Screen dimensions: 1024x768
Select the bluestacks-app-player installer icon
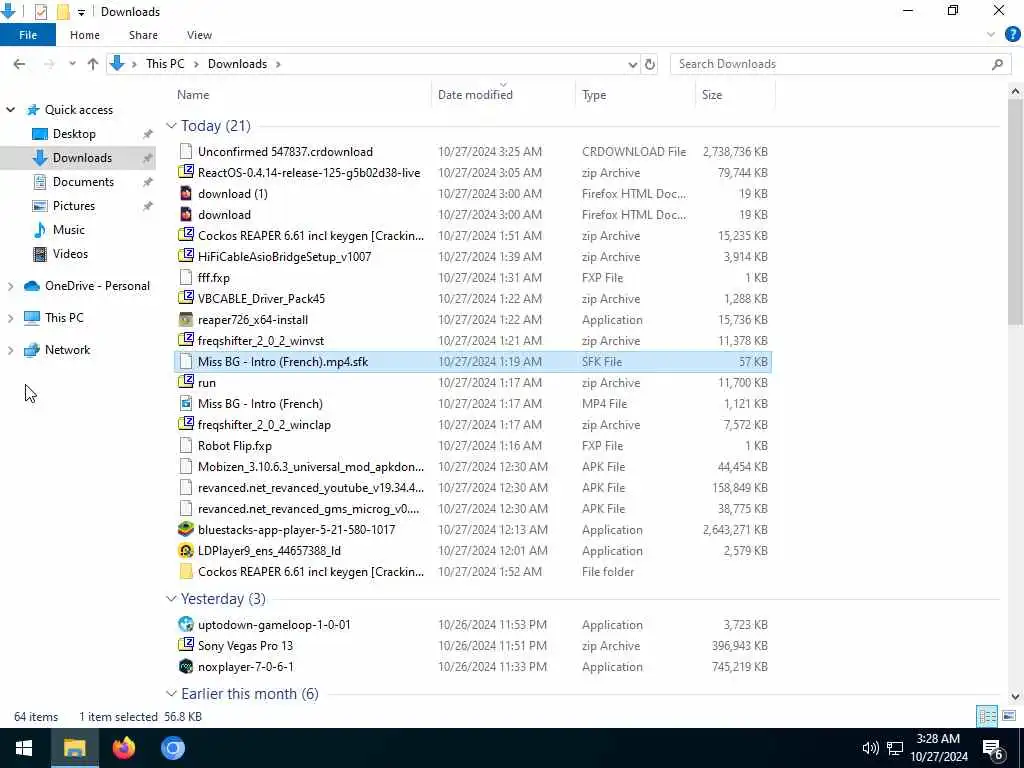point(186,530)
